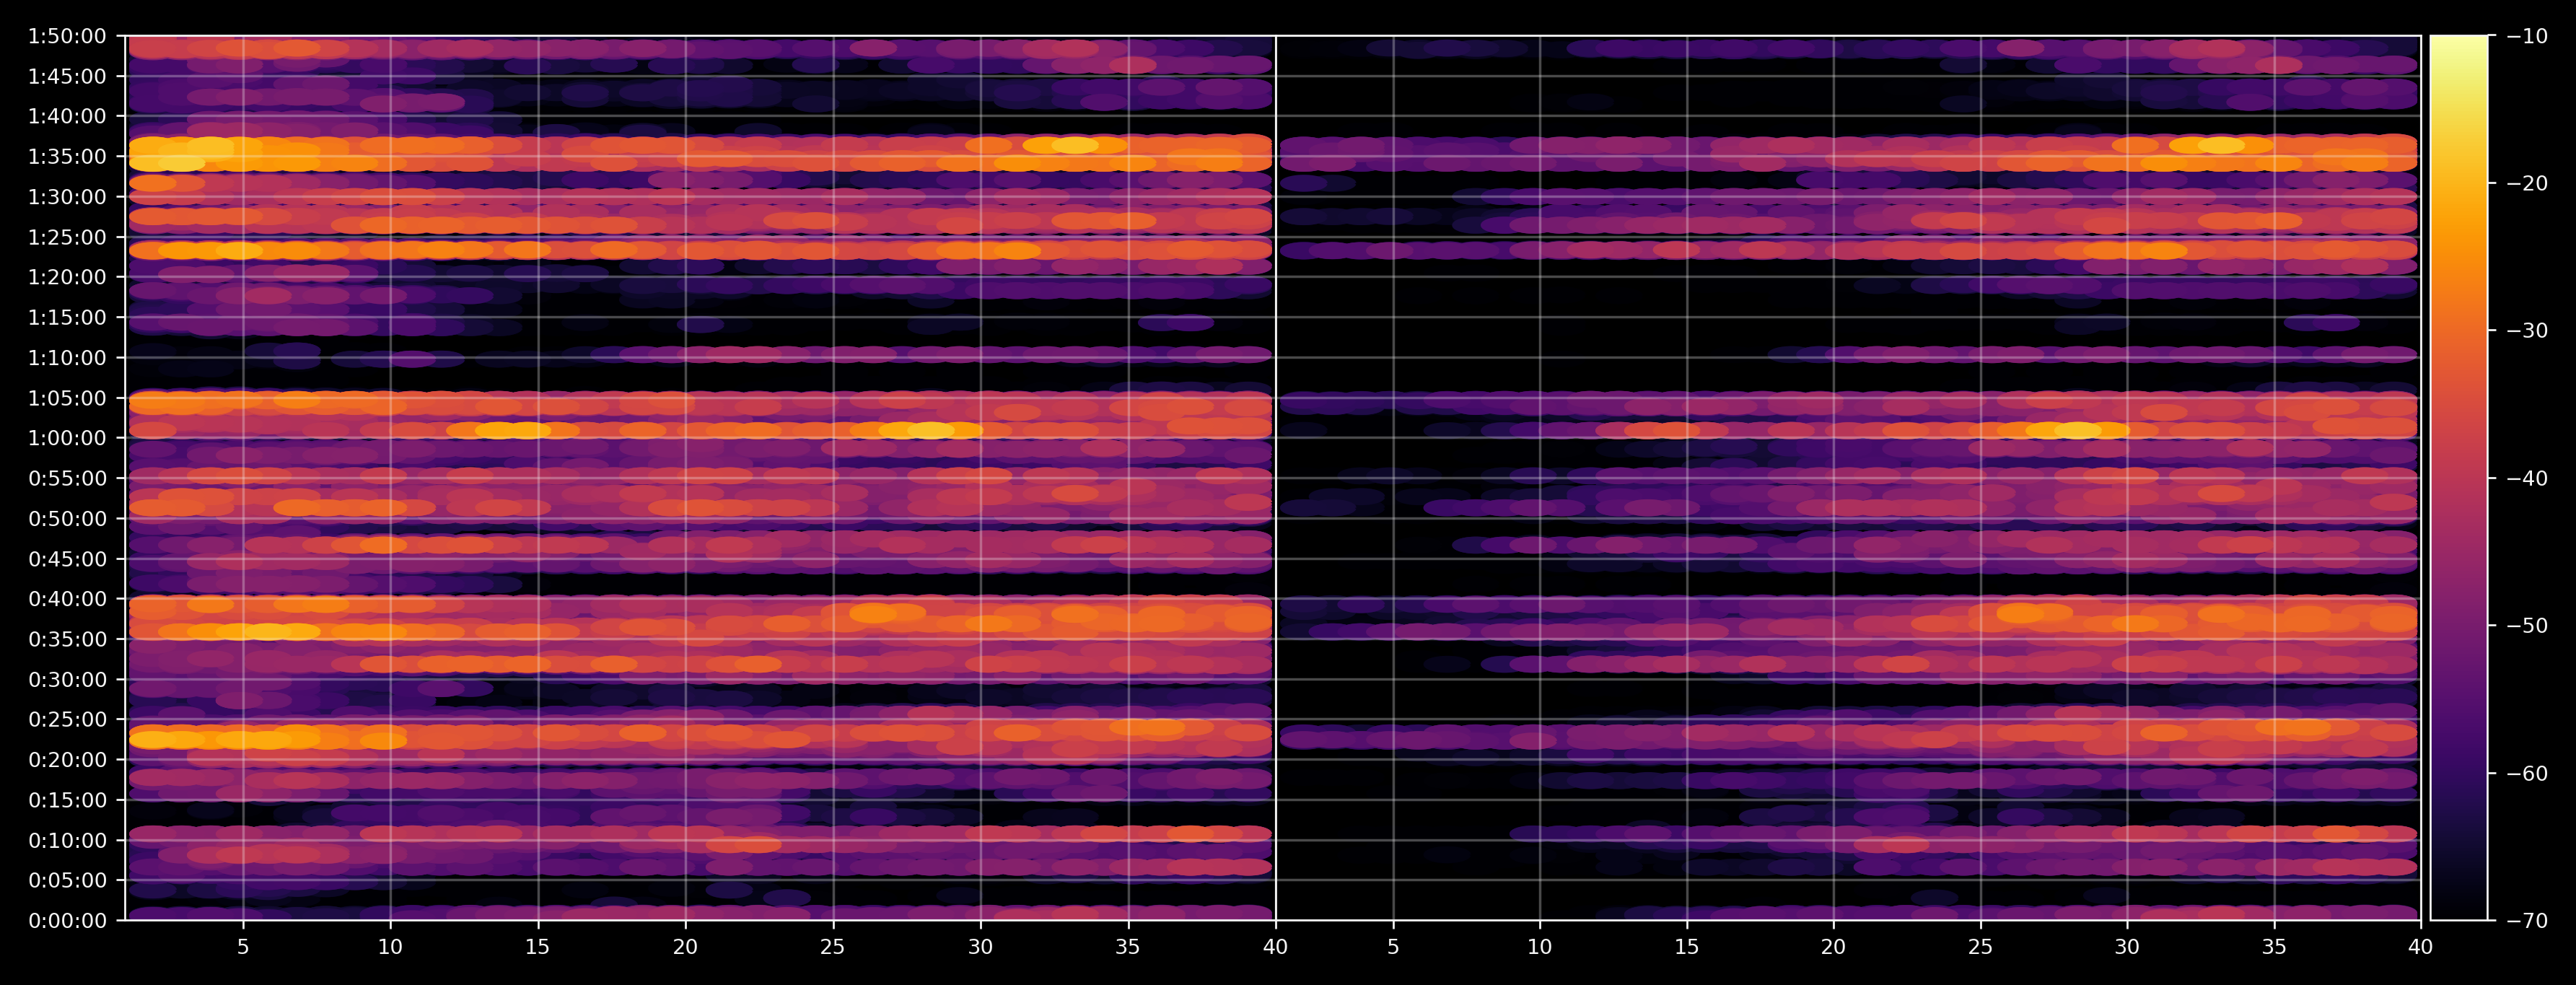Click the 0:00:00 time axis label
The height and width of the screenshot is (985, 2576).
pos(67,921)
